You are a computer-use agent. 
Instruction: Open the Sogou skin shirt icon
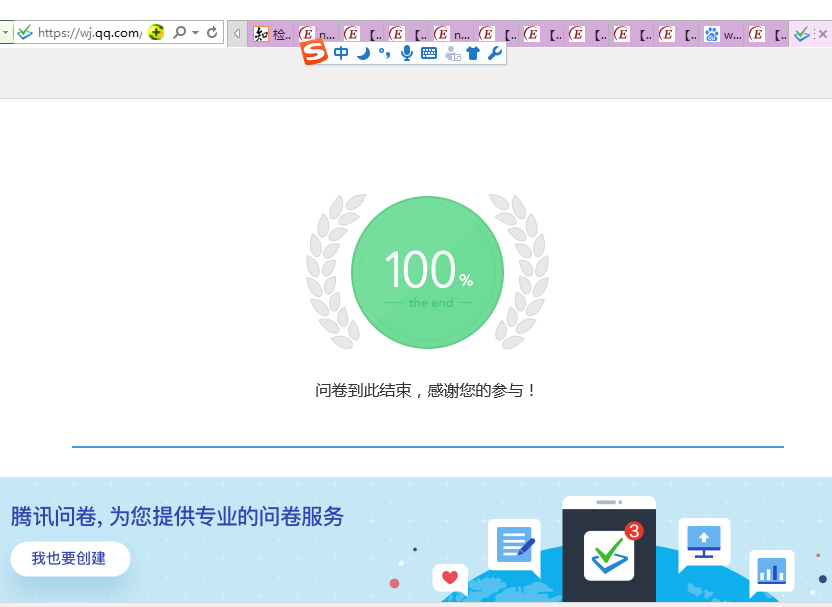[x=473, y=53]
